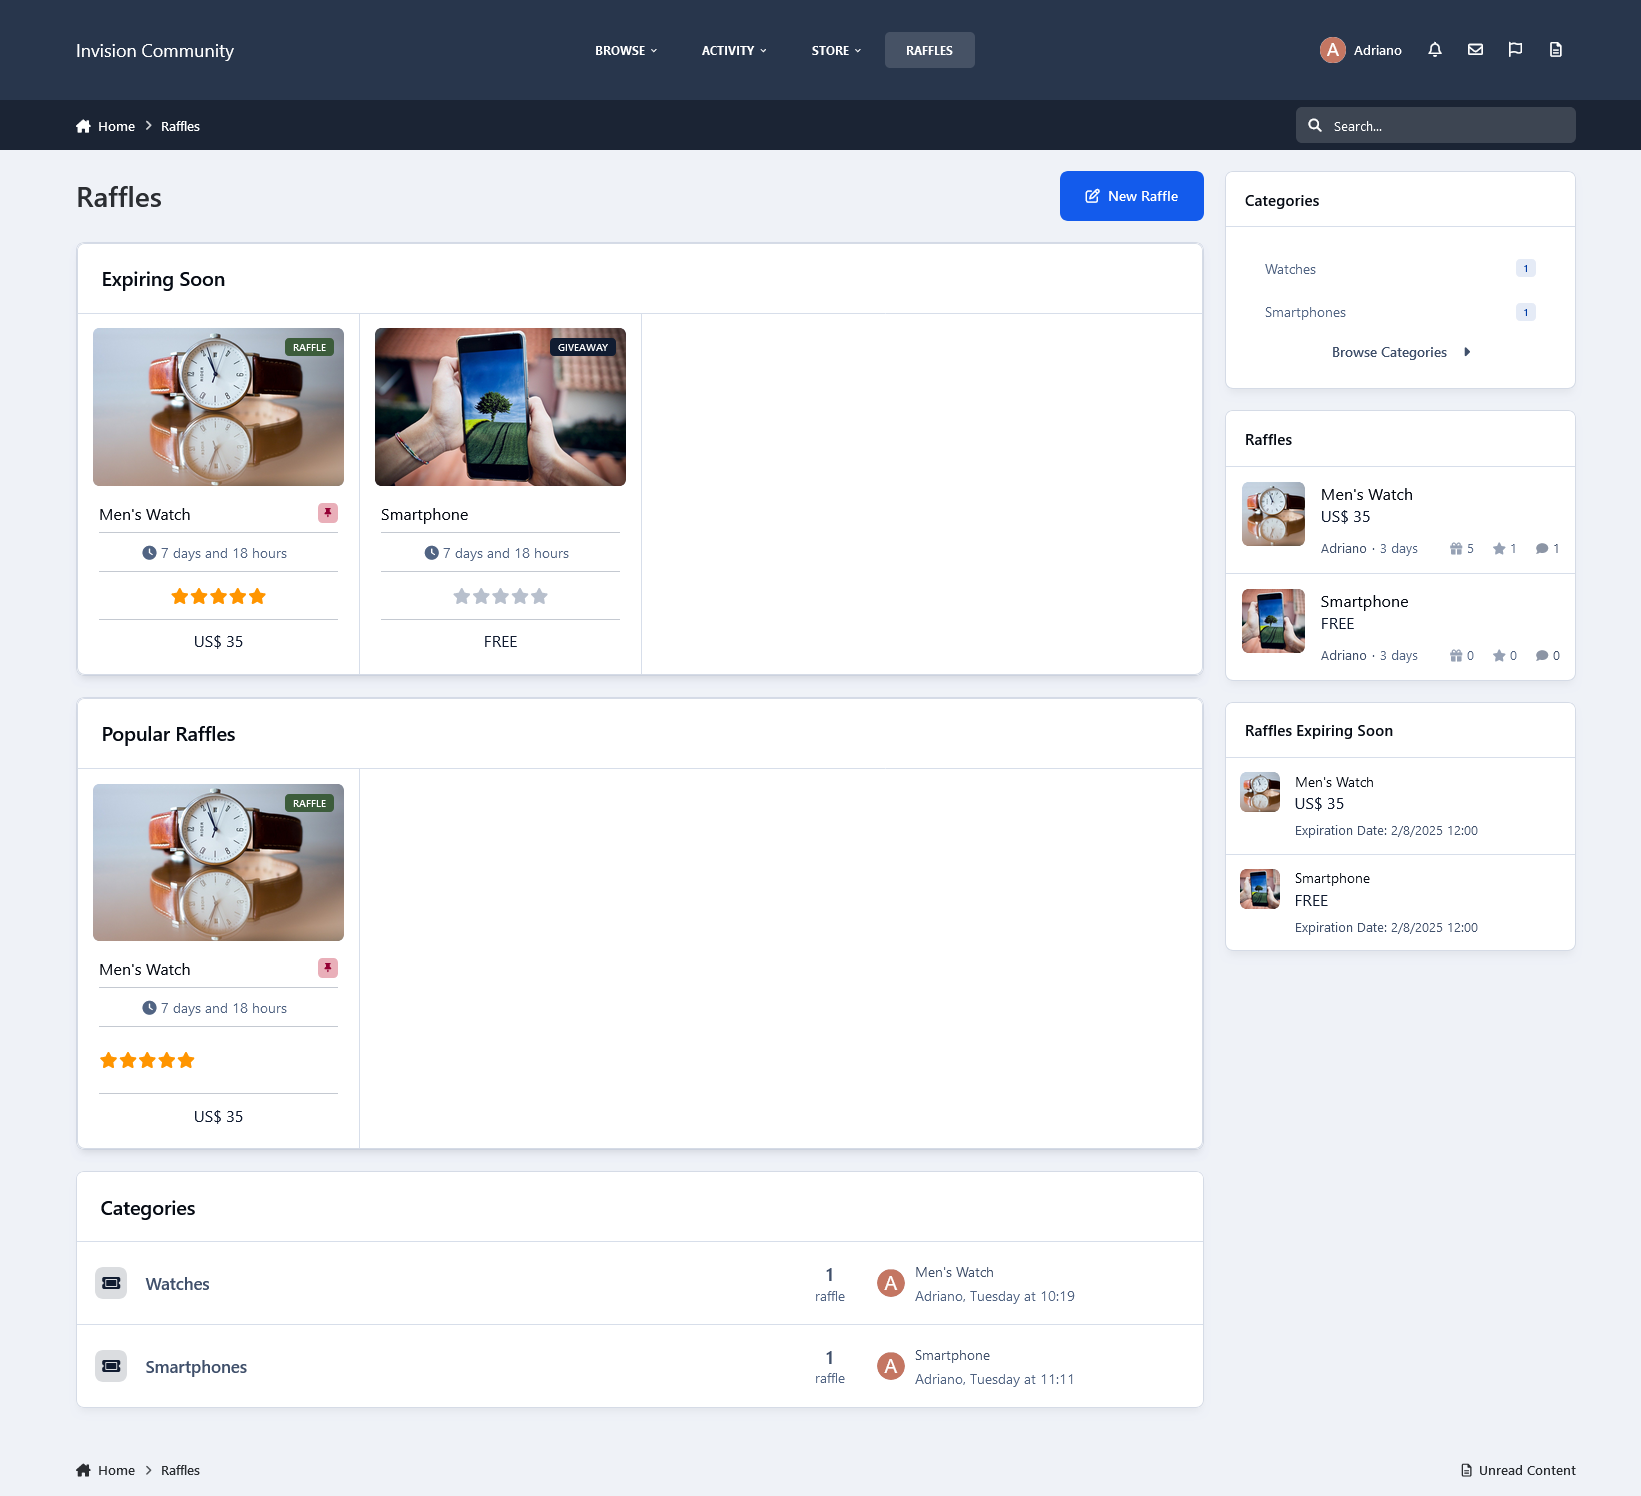The height and width of the screenshot is (1496, 1641).
Task: Click the RAFFLE badge on Expiring Soon watch
Action: click(310, 347)
